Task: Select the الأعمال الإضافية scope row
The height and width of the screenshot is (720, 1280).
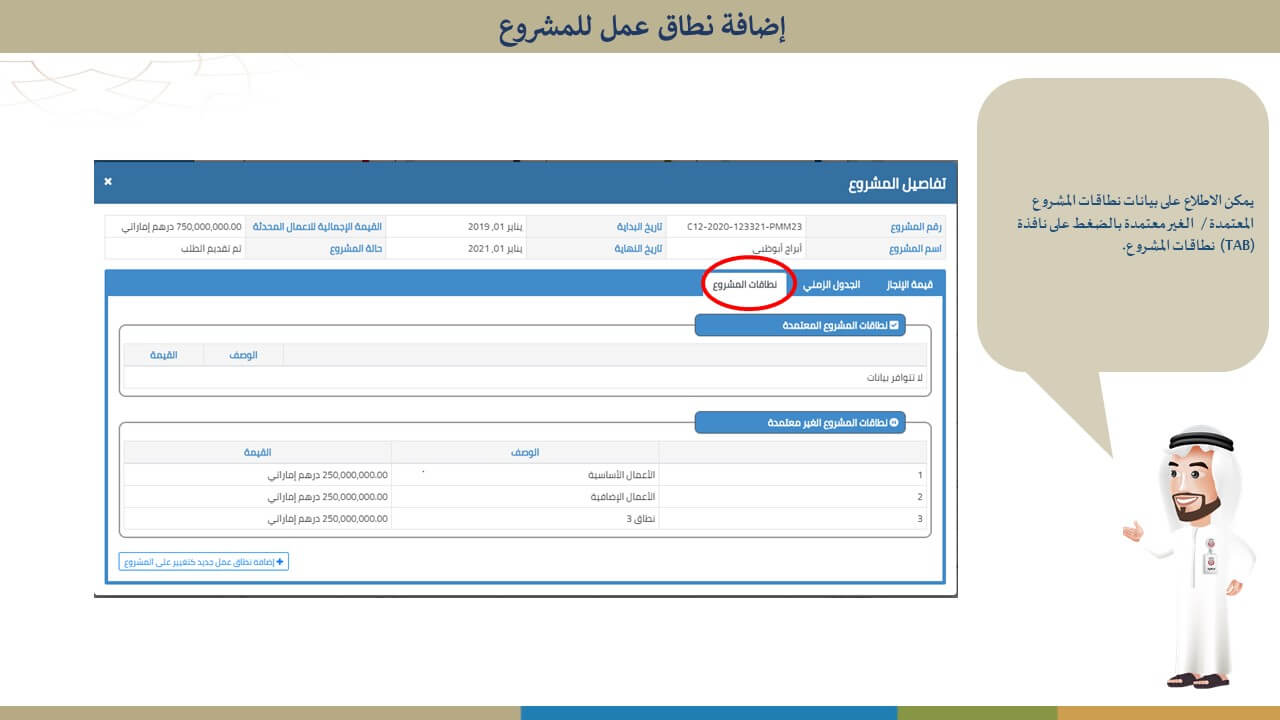Action: point(525,496)
